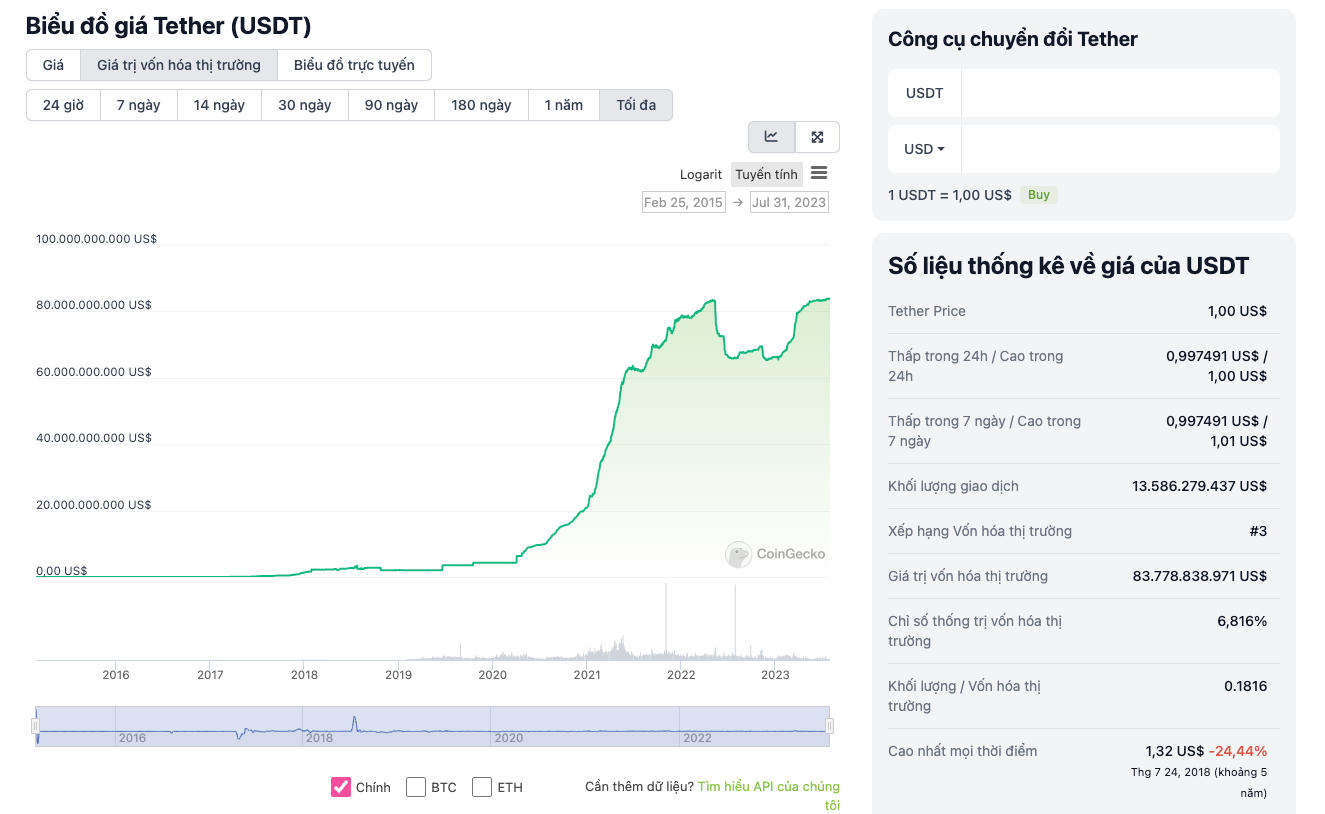Open the USD currency dropdown

[x=925, y=149]
